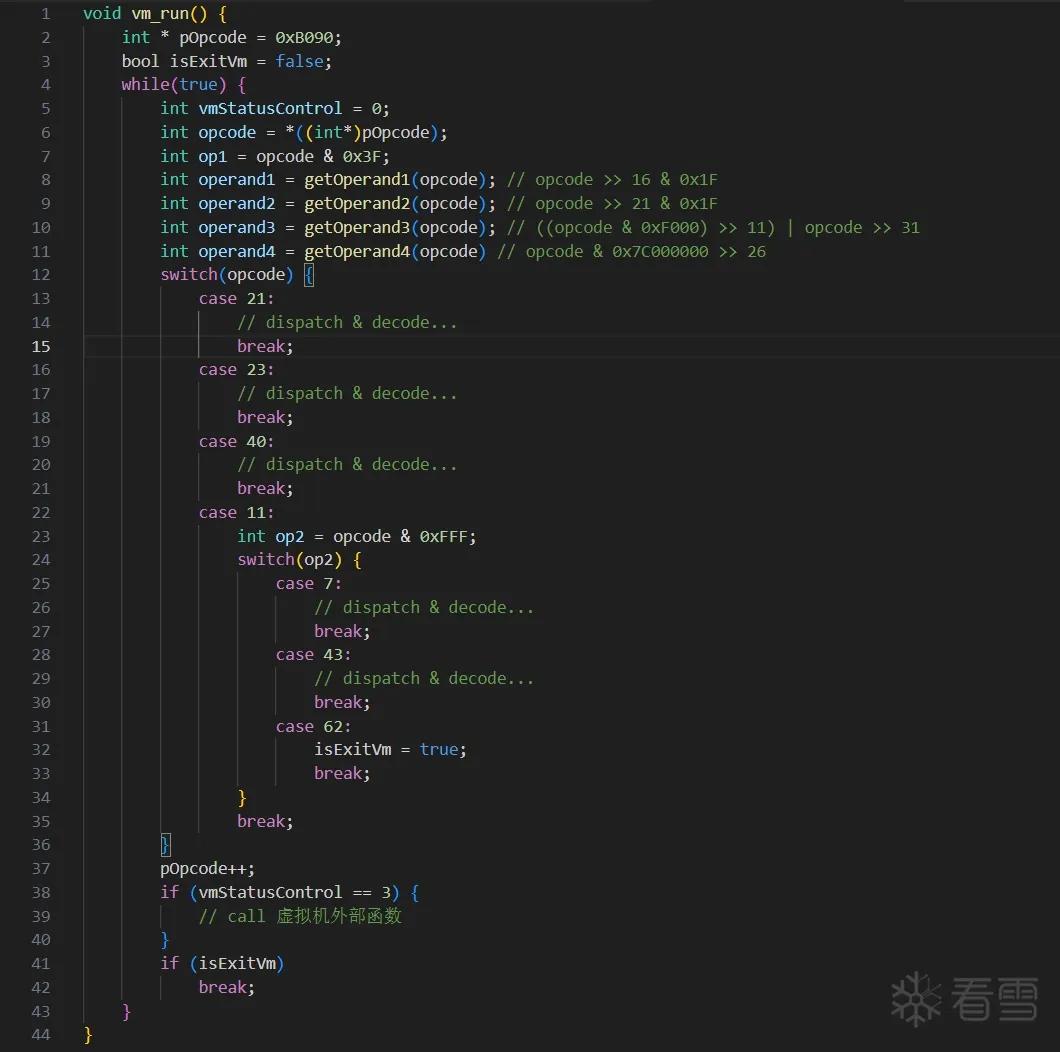Click the 'if (isExitVm)' statement

222,964
